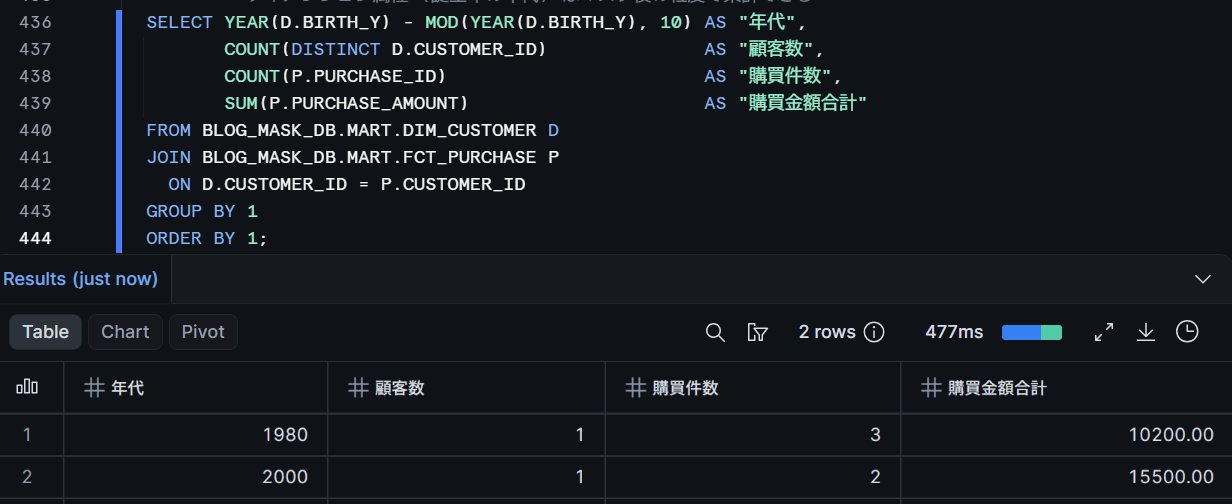Switch to the Chart view

pos(125,332)
